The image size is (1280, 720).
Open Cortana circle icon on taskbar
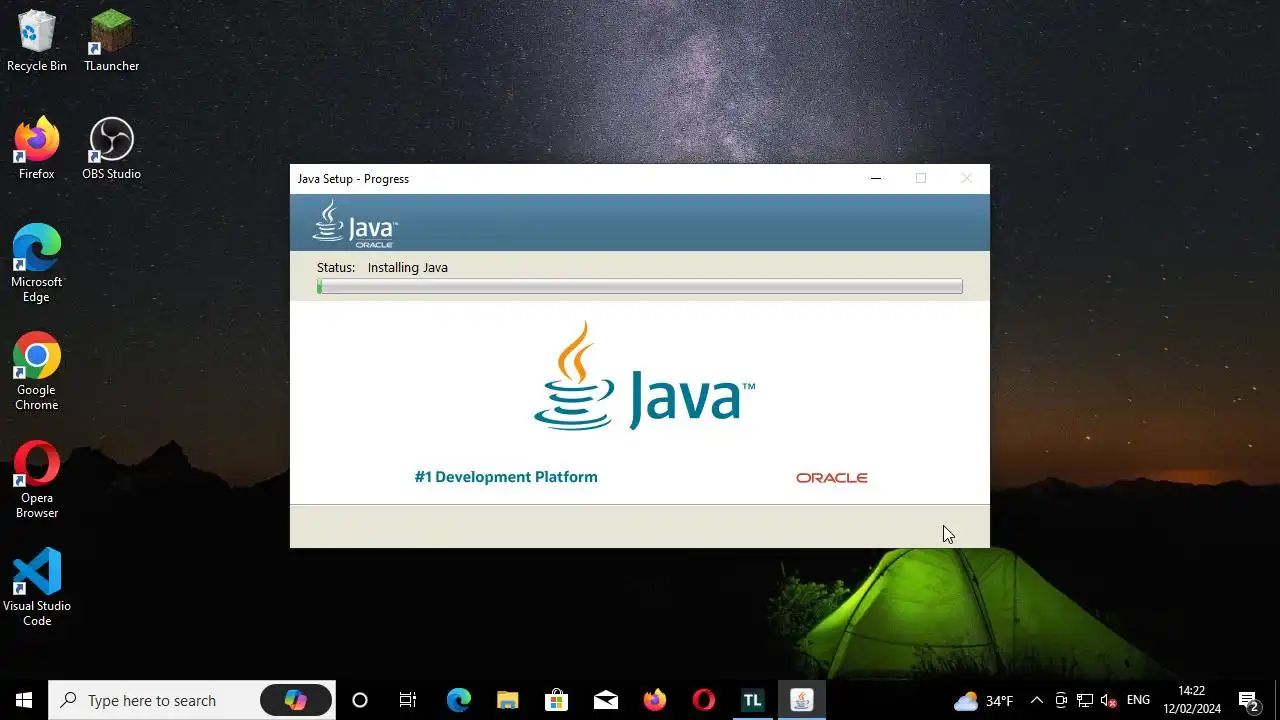tap(360, 700)
